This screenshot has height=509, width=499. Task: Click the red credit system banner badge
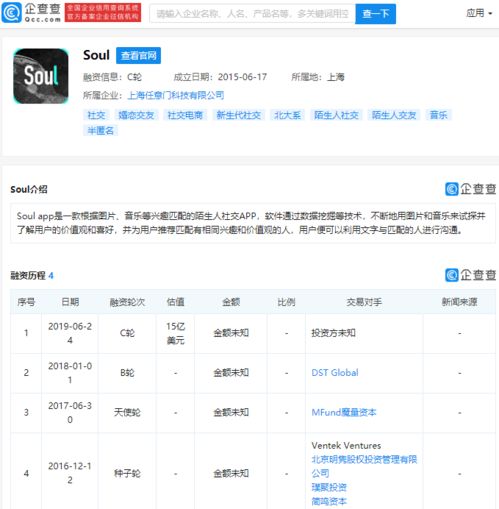103,13
